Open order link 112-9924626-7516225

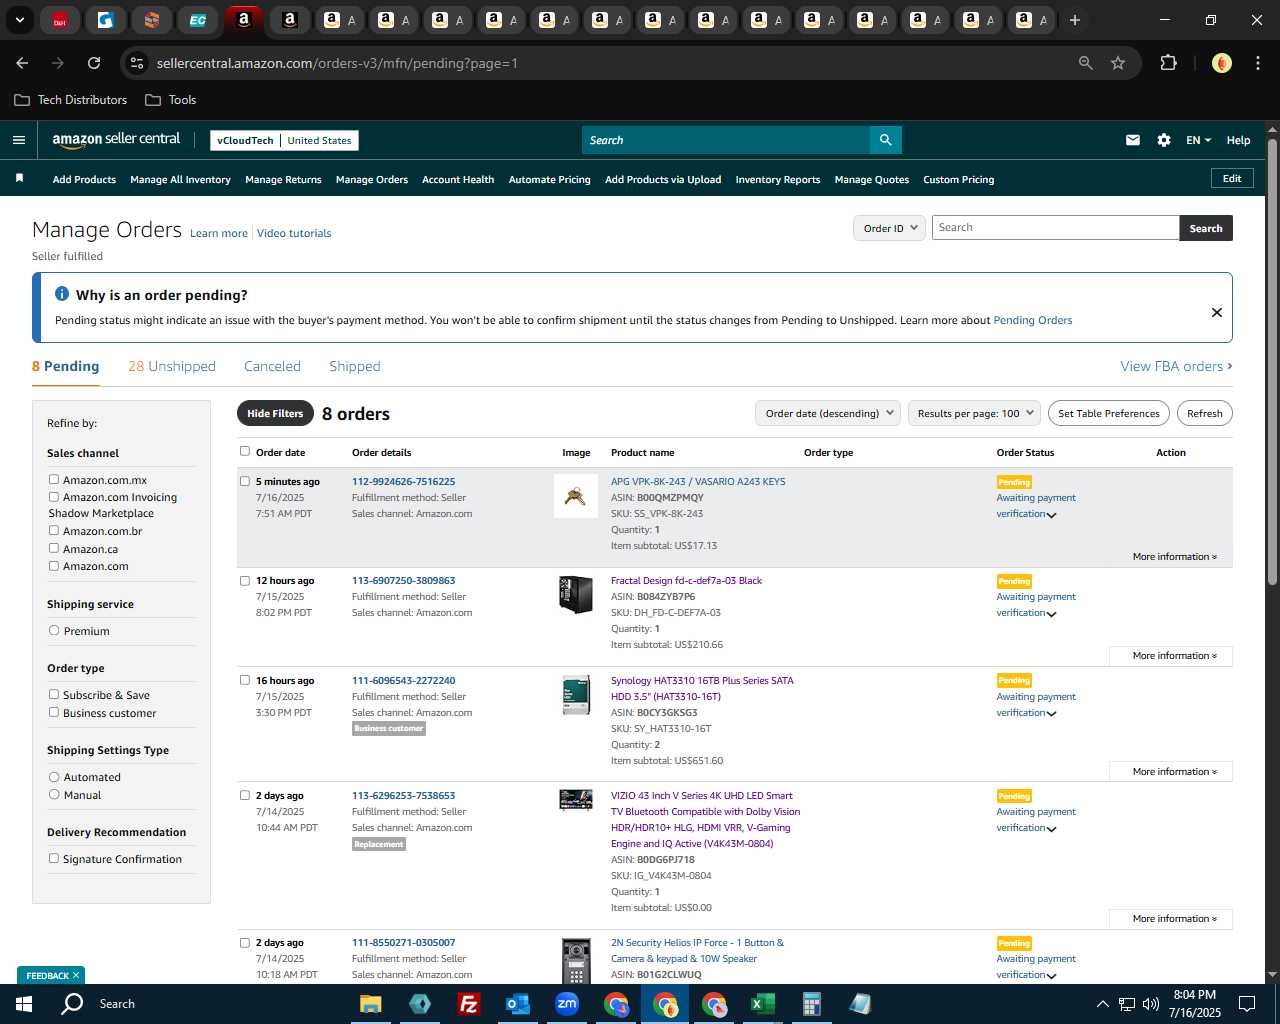tap(403, 481)
